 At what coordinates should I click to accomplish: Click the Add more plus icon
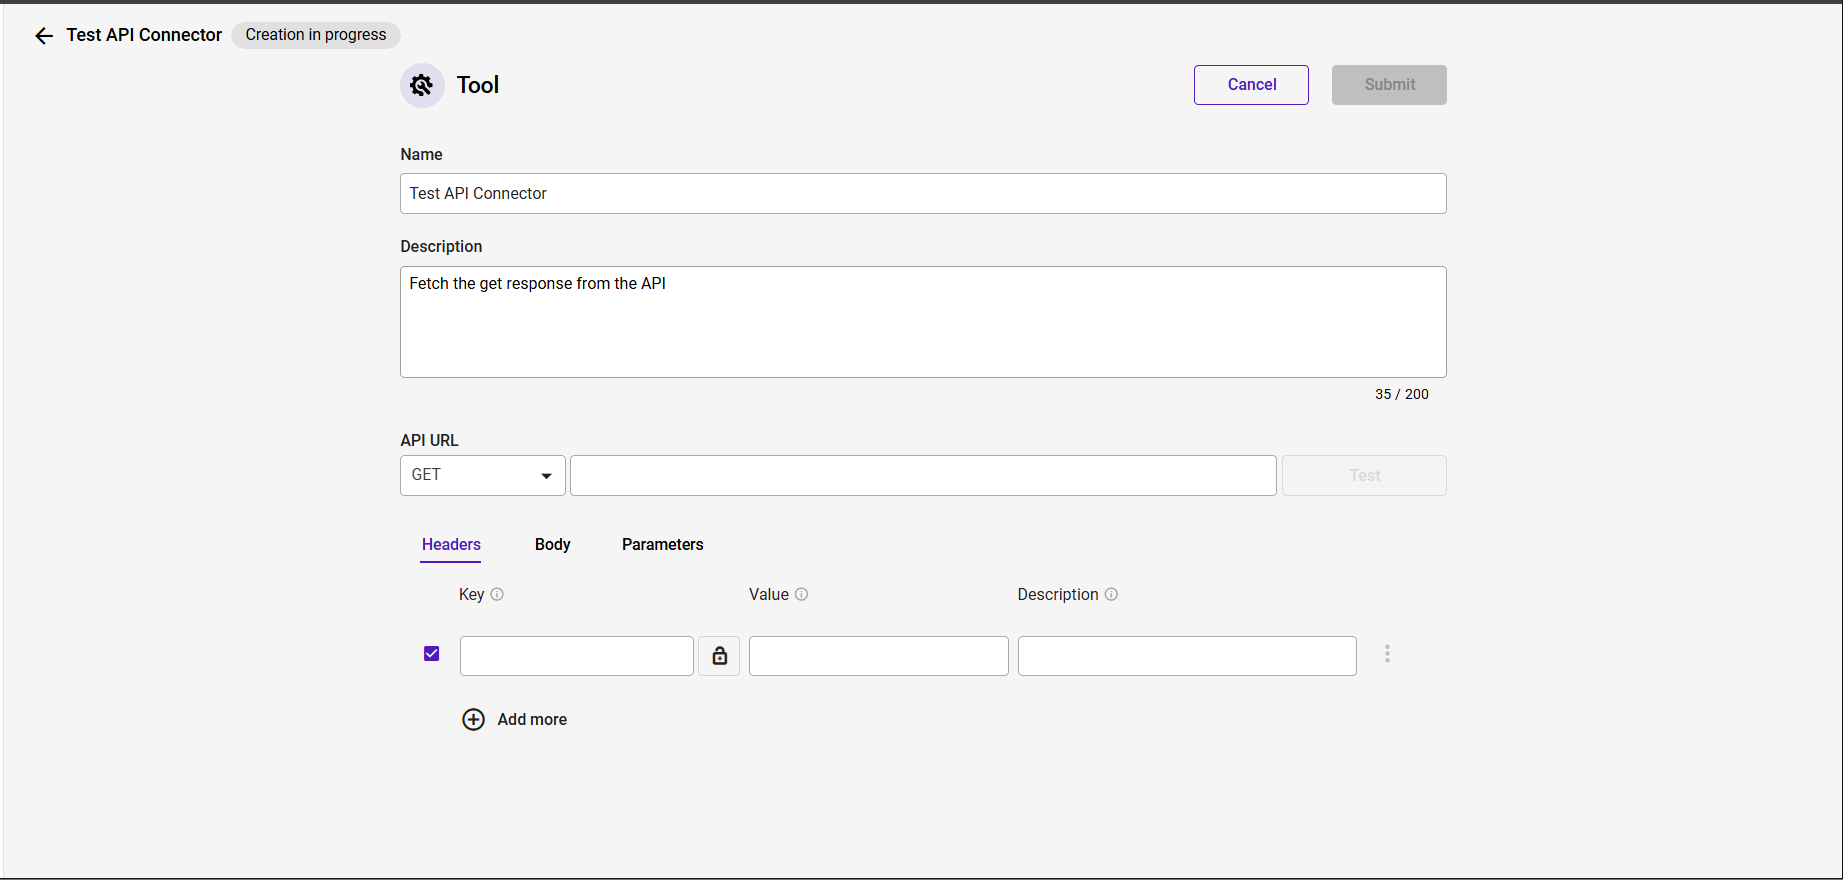pyautogui.click(x=473, y=720)
